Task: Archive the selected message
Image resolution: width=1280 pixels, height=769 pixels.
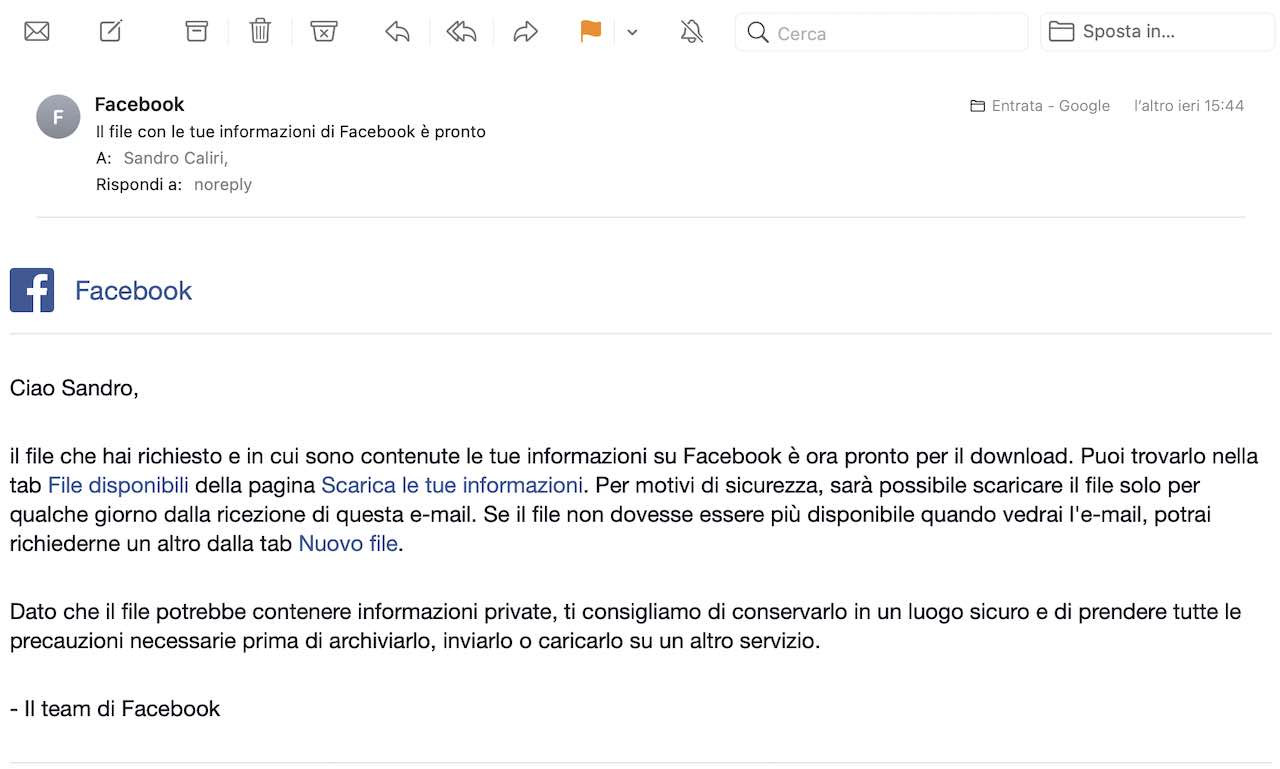Action: point(197,32)
